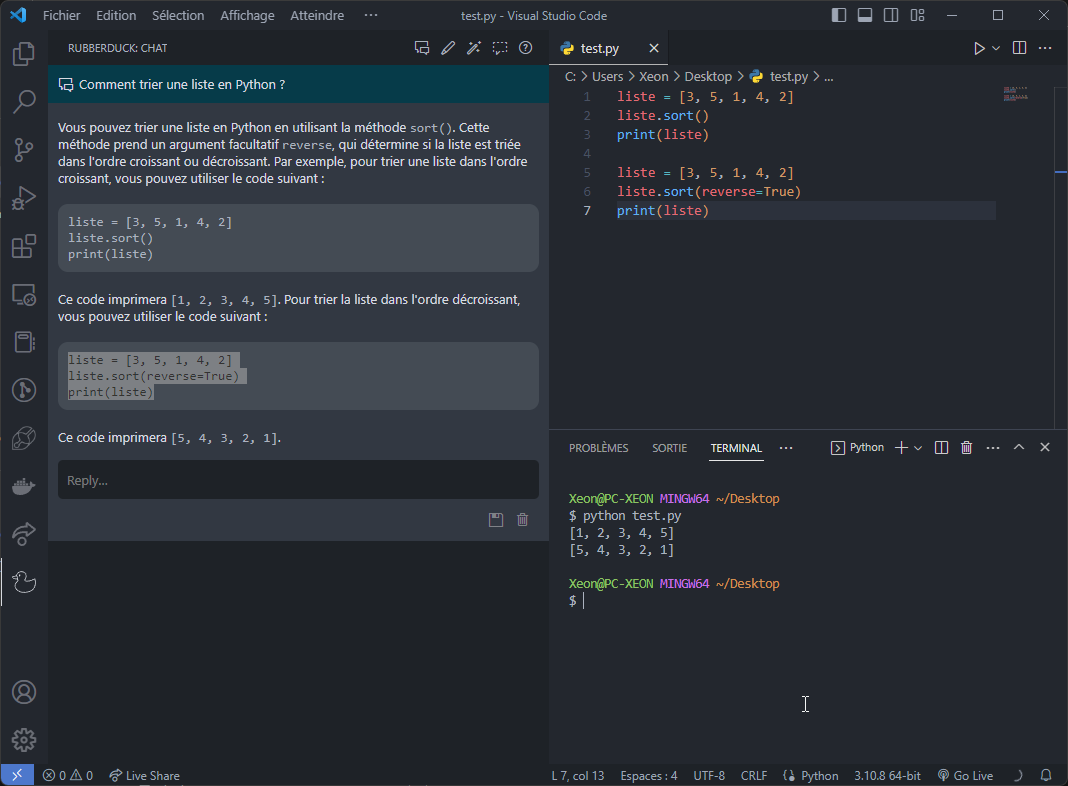The image size is (1068, 786).
Task: Open the Explorer view in activity bar
Action: (x=24, y=54)
